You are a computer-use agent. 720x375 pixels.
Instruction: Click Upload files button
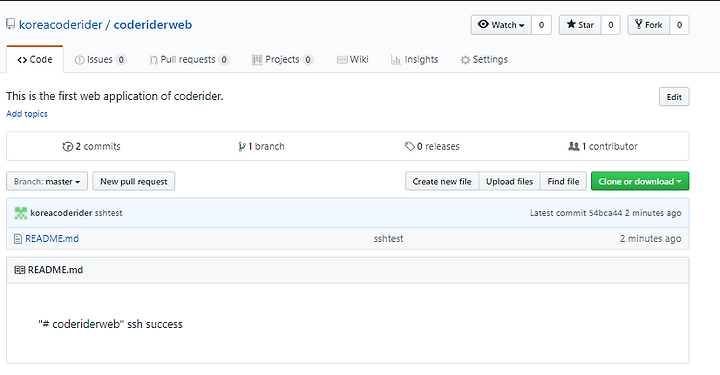[509, 181]
